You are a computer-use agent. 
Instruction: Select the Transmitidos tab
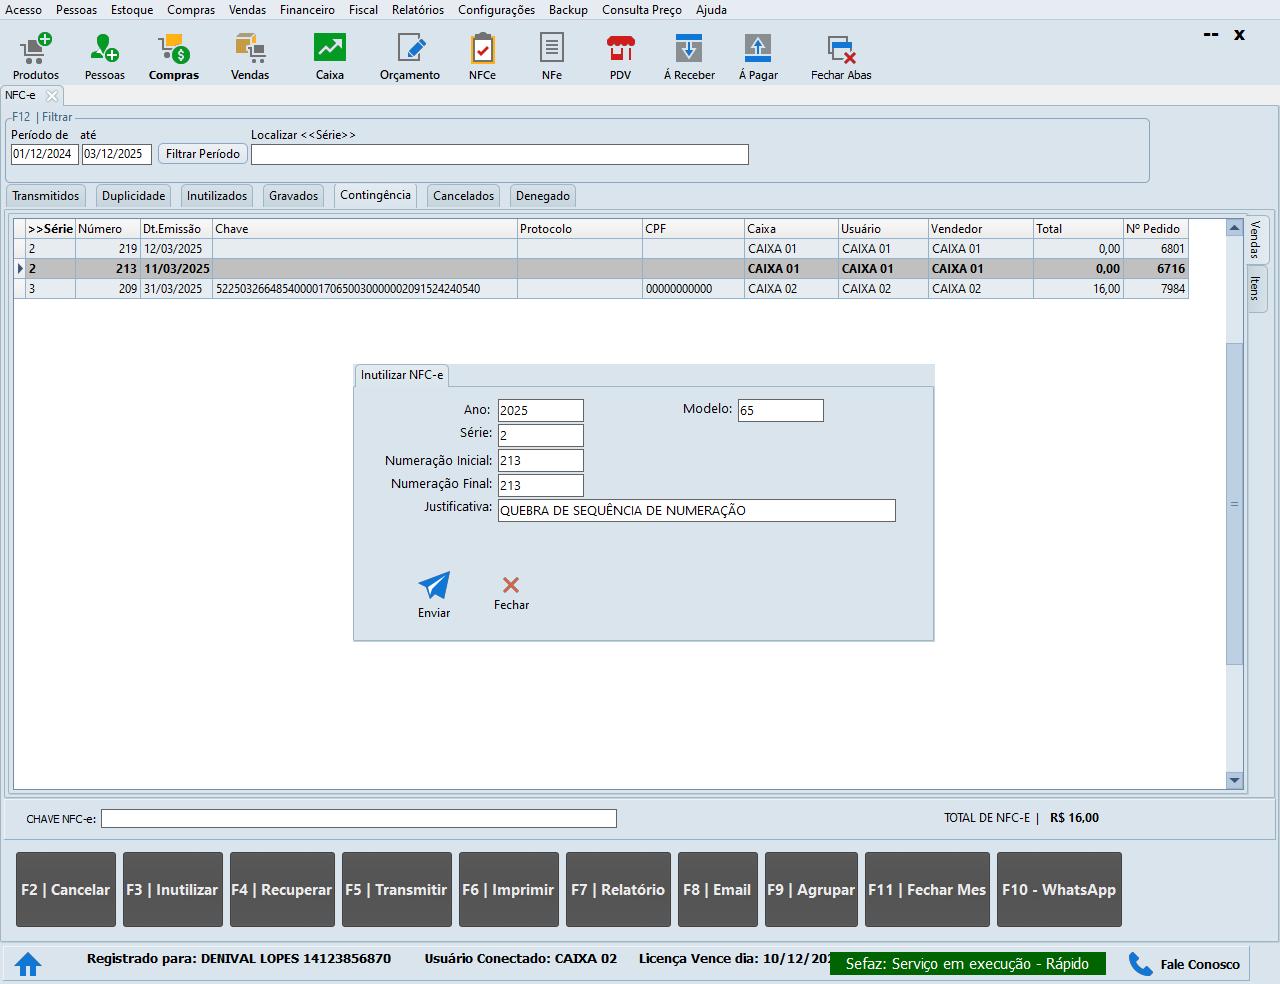point(46,196)
